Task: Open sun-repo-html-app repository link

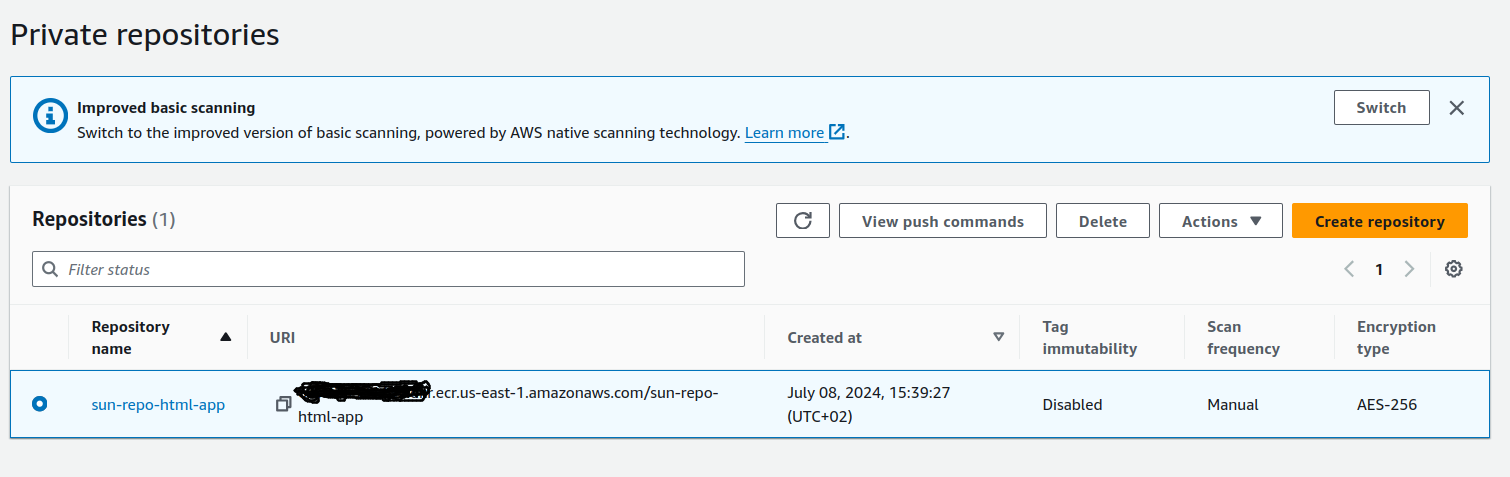Action: tap(158, 405)
